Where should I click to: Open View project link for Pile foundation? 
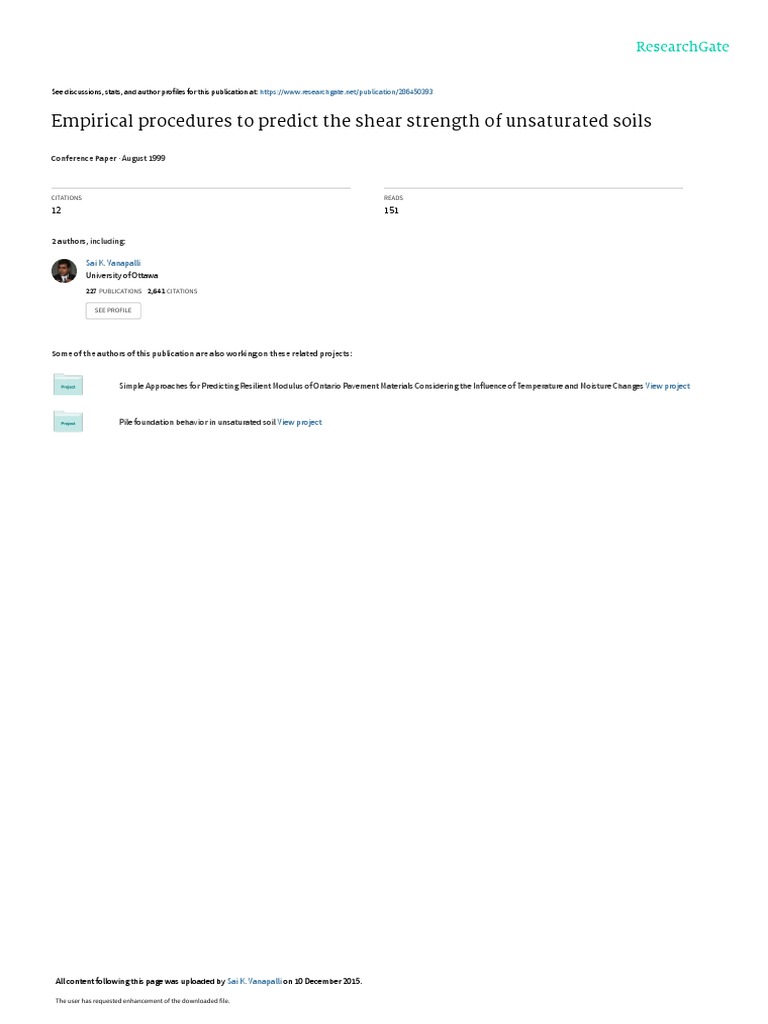(x=299, y=422)
